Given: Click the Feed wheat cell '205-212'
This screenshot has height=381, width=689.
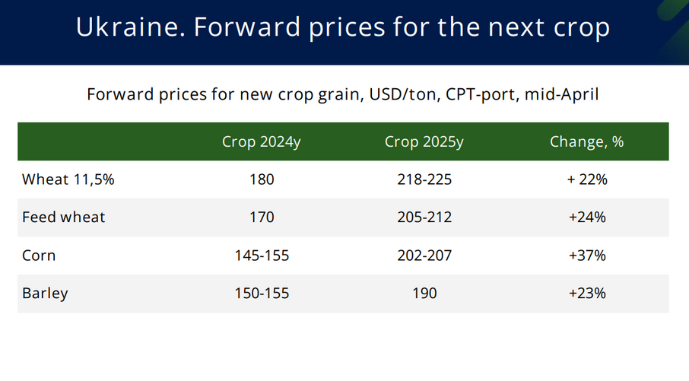Looking at the screenshot, I should pos(424,217).
